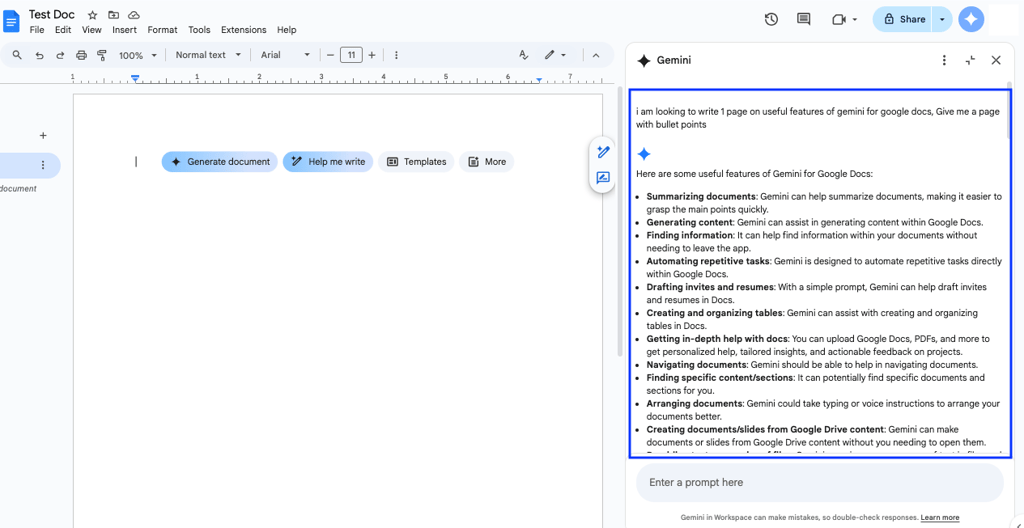Open the Arial font dropdown
Image resolution: width=1024 pixels, height=528 pixels.
[285, 56]
